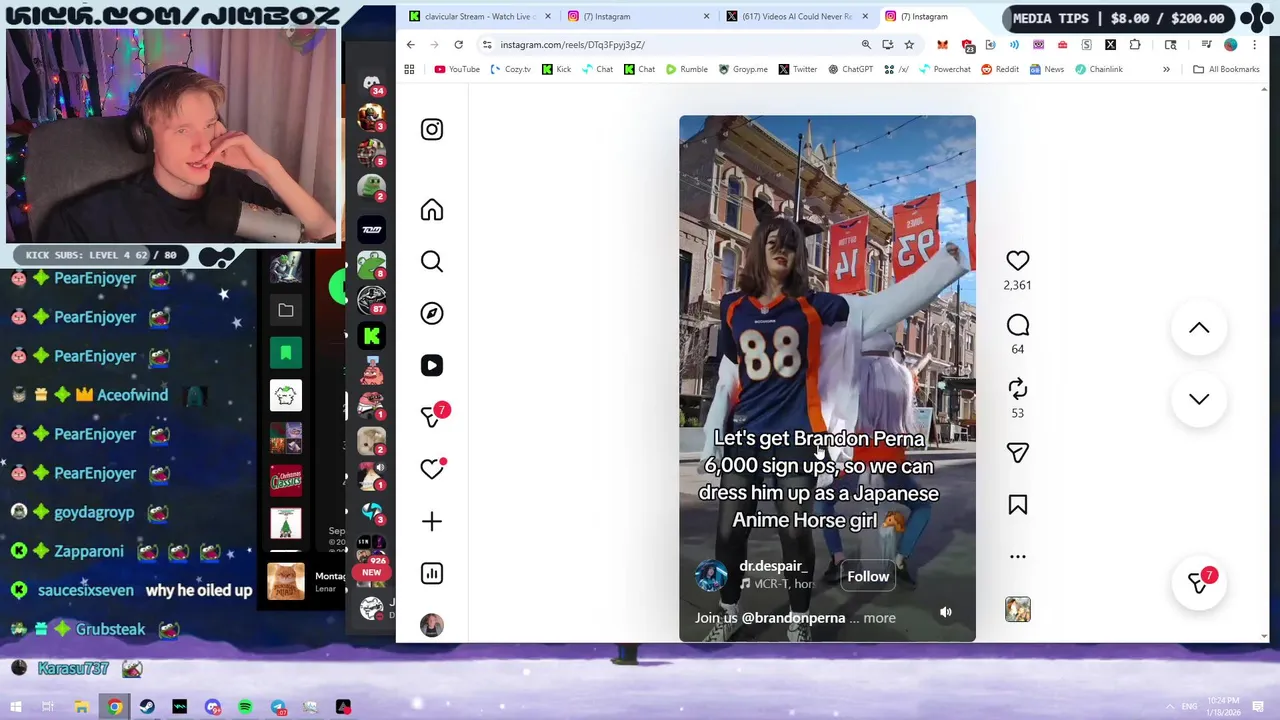Viewport: 1280px width, 720px height.
Task: Open Instagram Home from the sidebar
Action: tap(432, 210)
